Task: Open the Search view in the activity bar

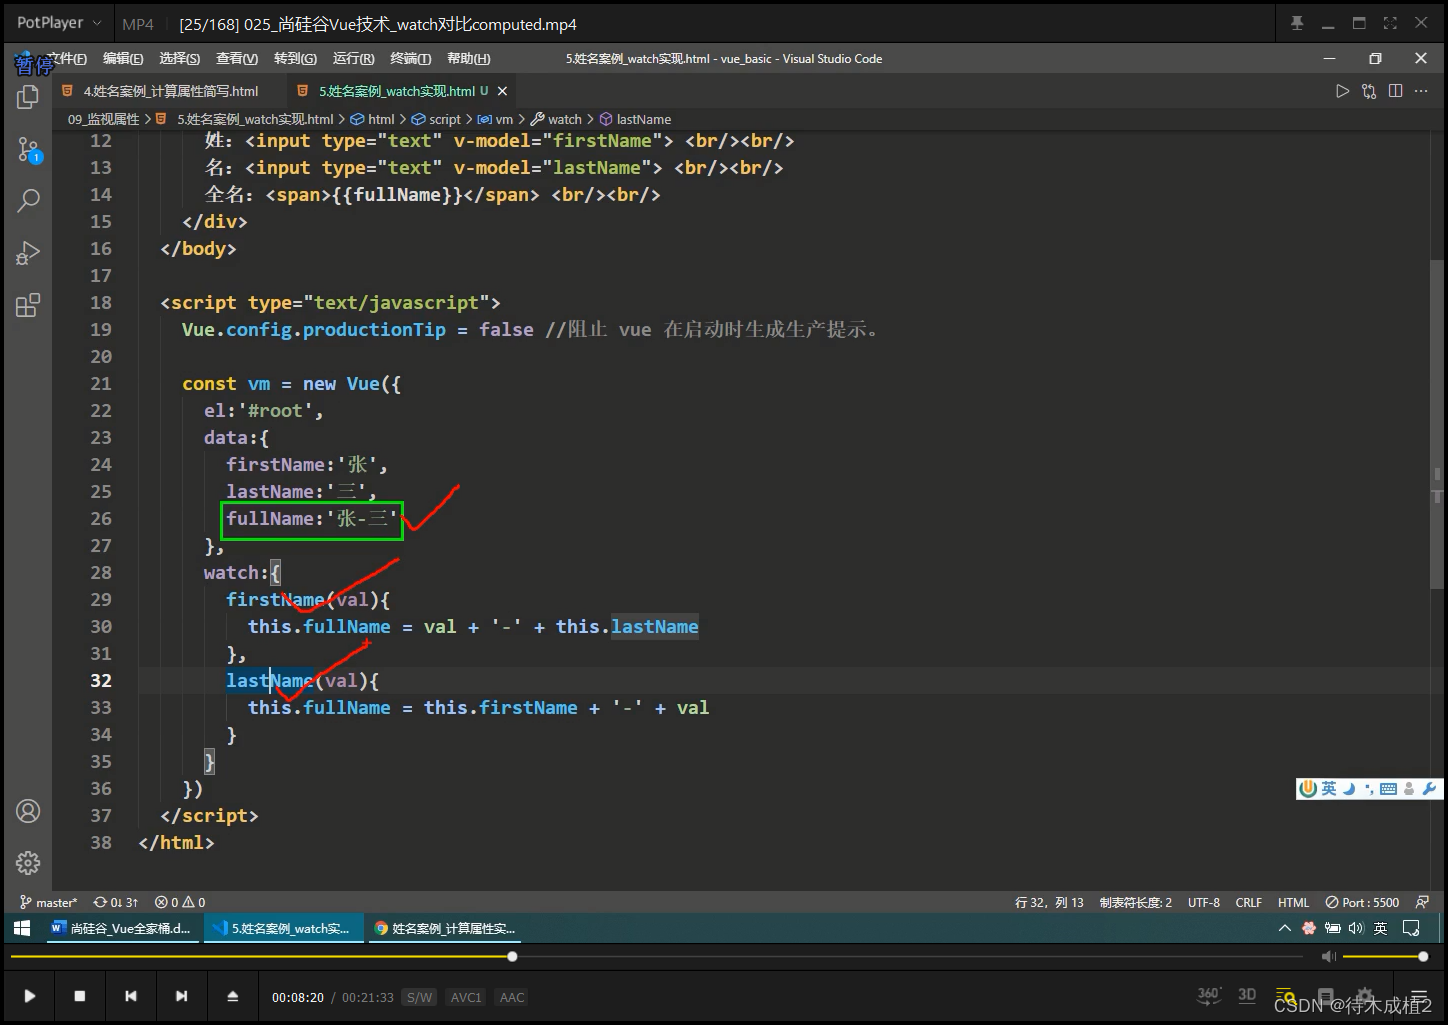Action: point(28,200)
